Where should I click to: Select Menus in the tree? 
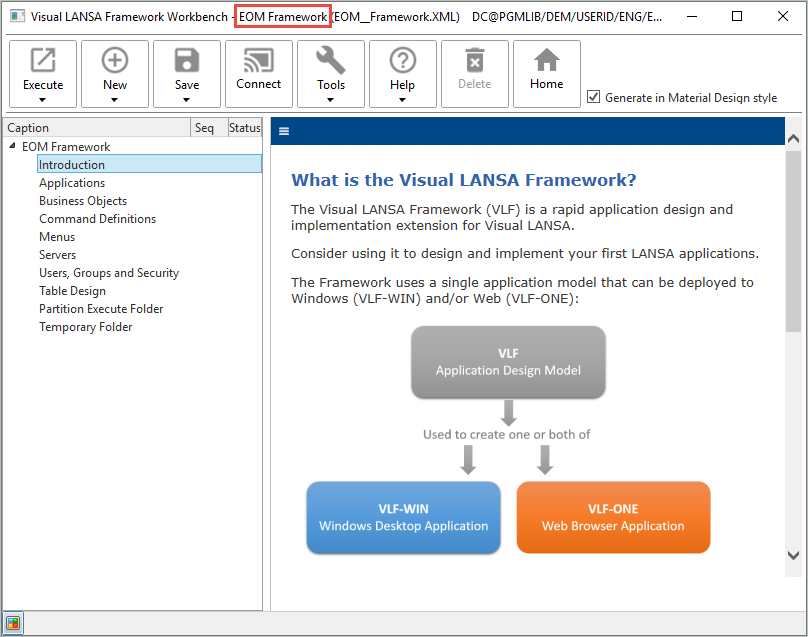tap(57, 237)
